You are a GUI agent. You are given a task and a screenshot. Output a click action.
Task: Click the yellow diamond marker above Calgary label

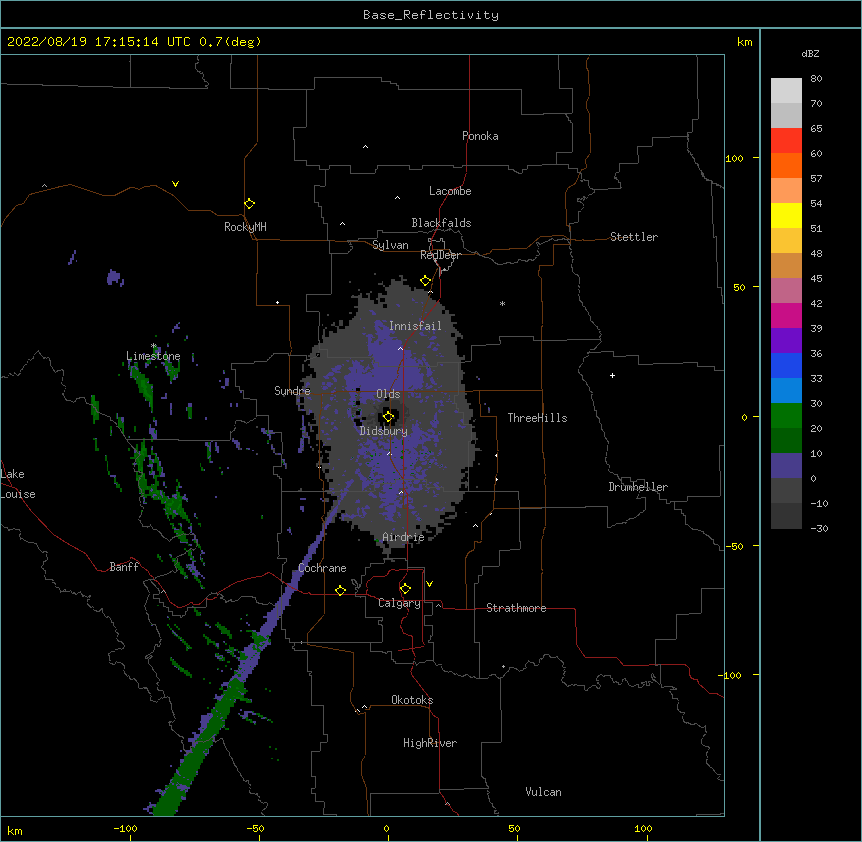(405, 589)
